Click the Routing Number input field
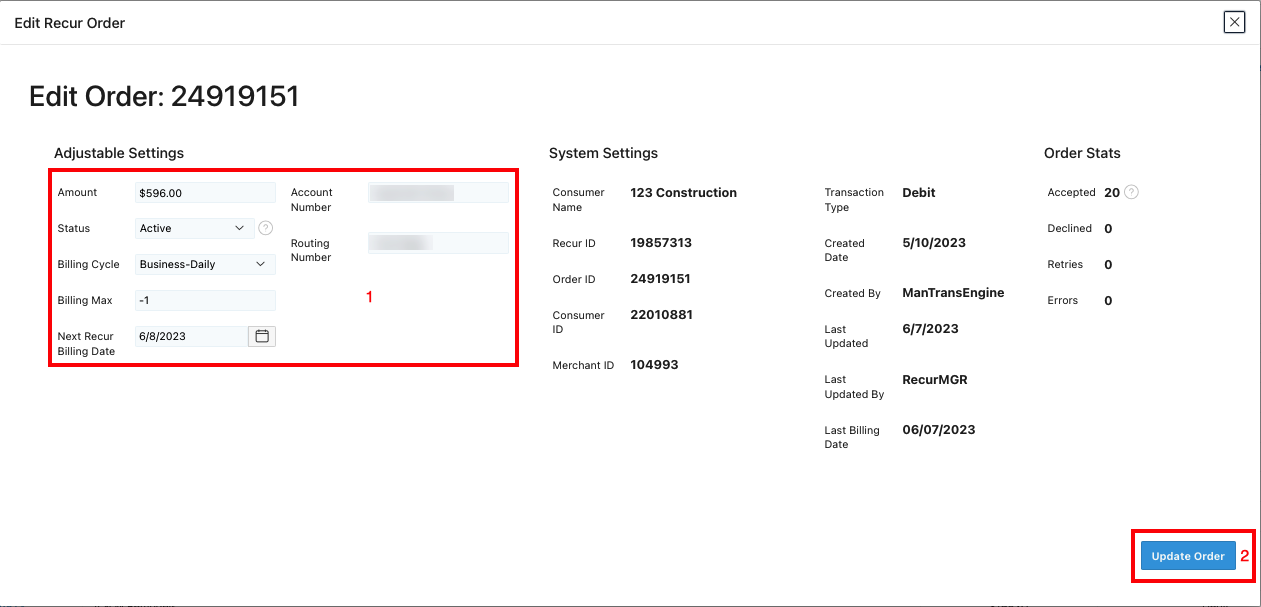Image resolution: width=1261 pixels, height=607 pixels. 438,242
